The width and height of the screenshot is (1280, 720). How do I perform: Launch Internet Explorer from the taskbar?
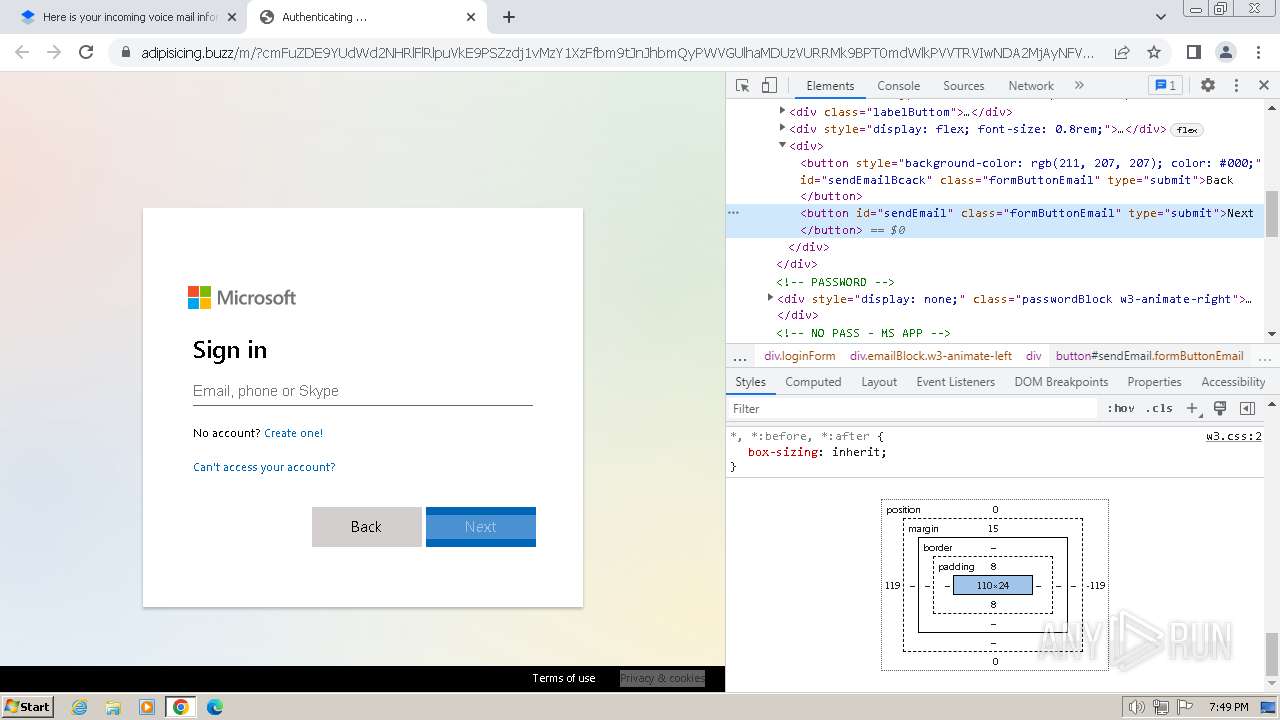pos(79,707)
